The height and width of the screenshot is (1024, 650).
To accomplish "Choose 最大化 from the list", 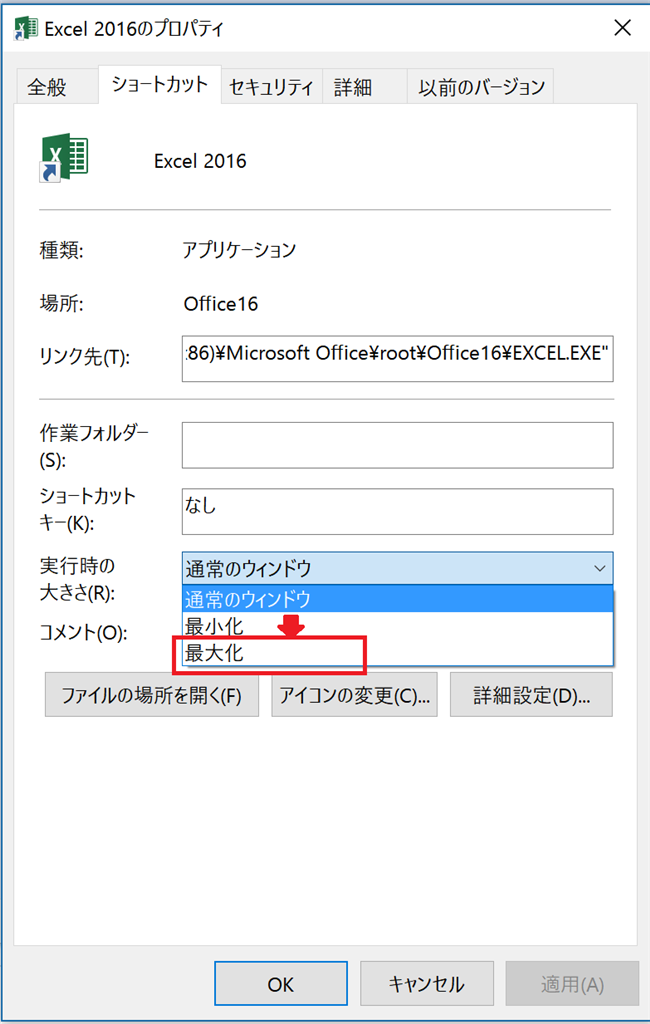I will [x=397, y=652].
